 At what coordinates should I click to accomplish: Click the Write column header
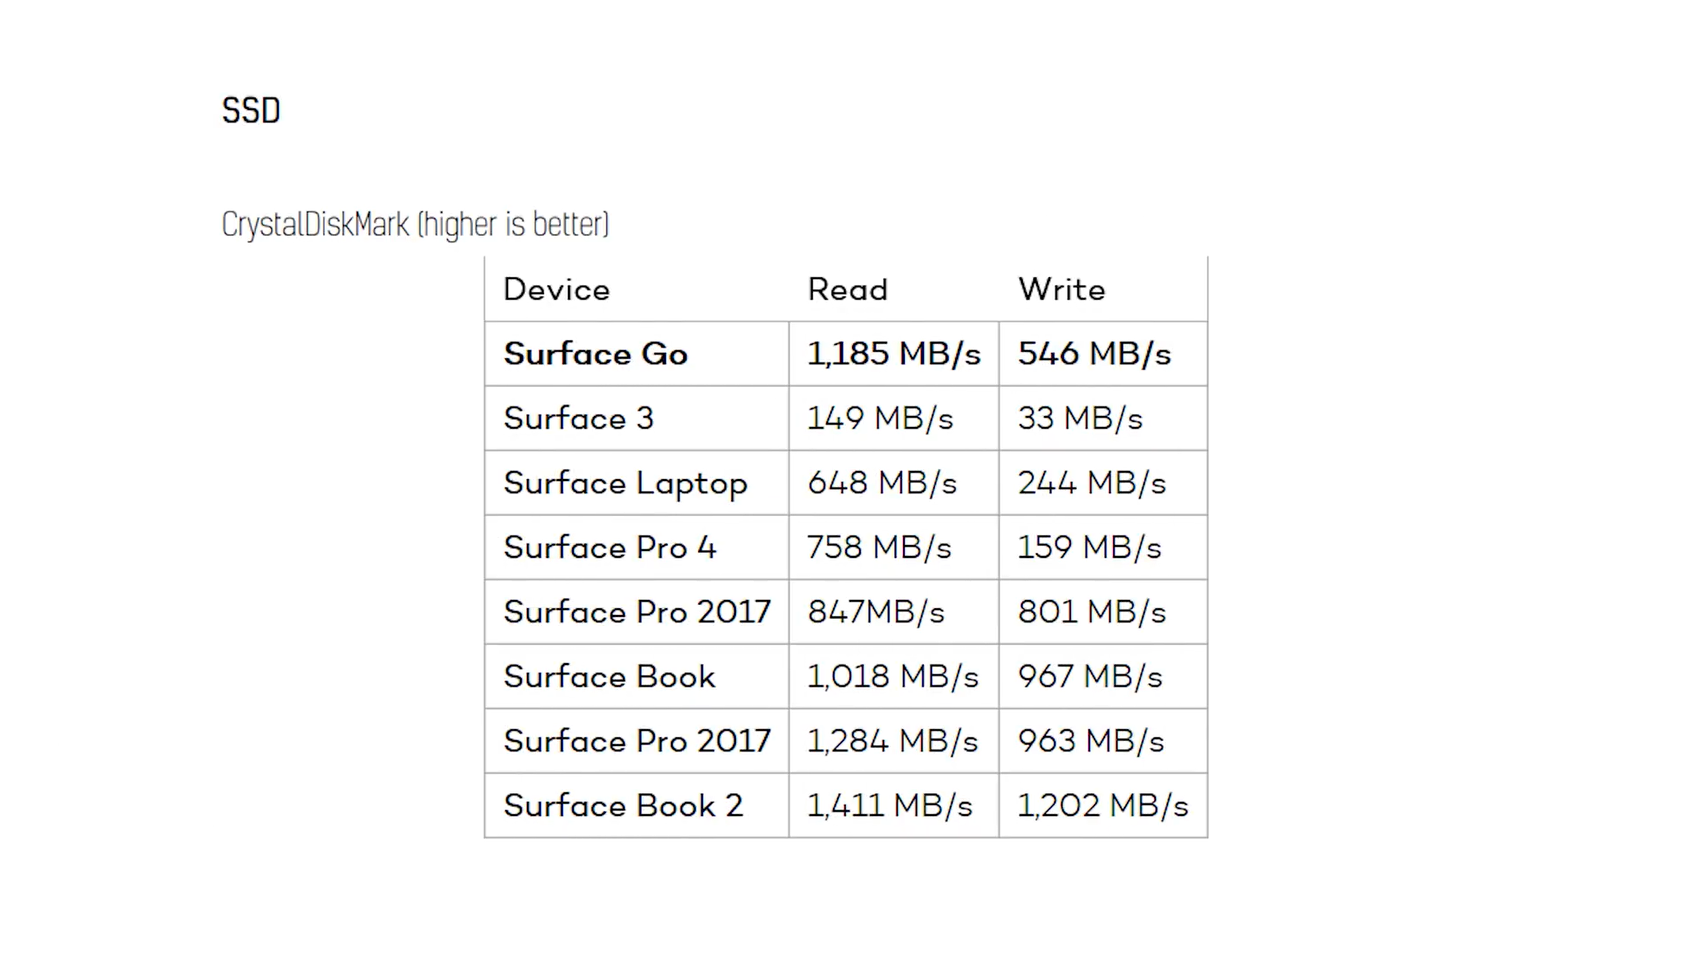coord(1062,290)
